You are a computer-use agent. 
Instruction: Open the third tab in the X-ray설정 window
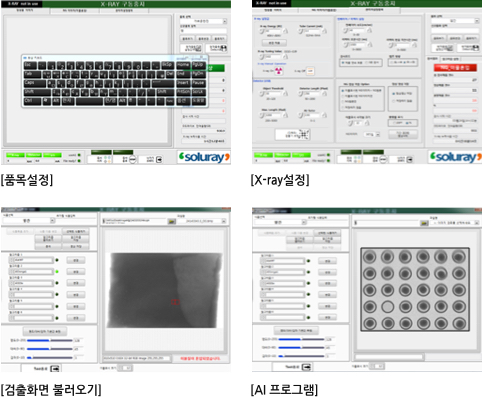point(375,10)
